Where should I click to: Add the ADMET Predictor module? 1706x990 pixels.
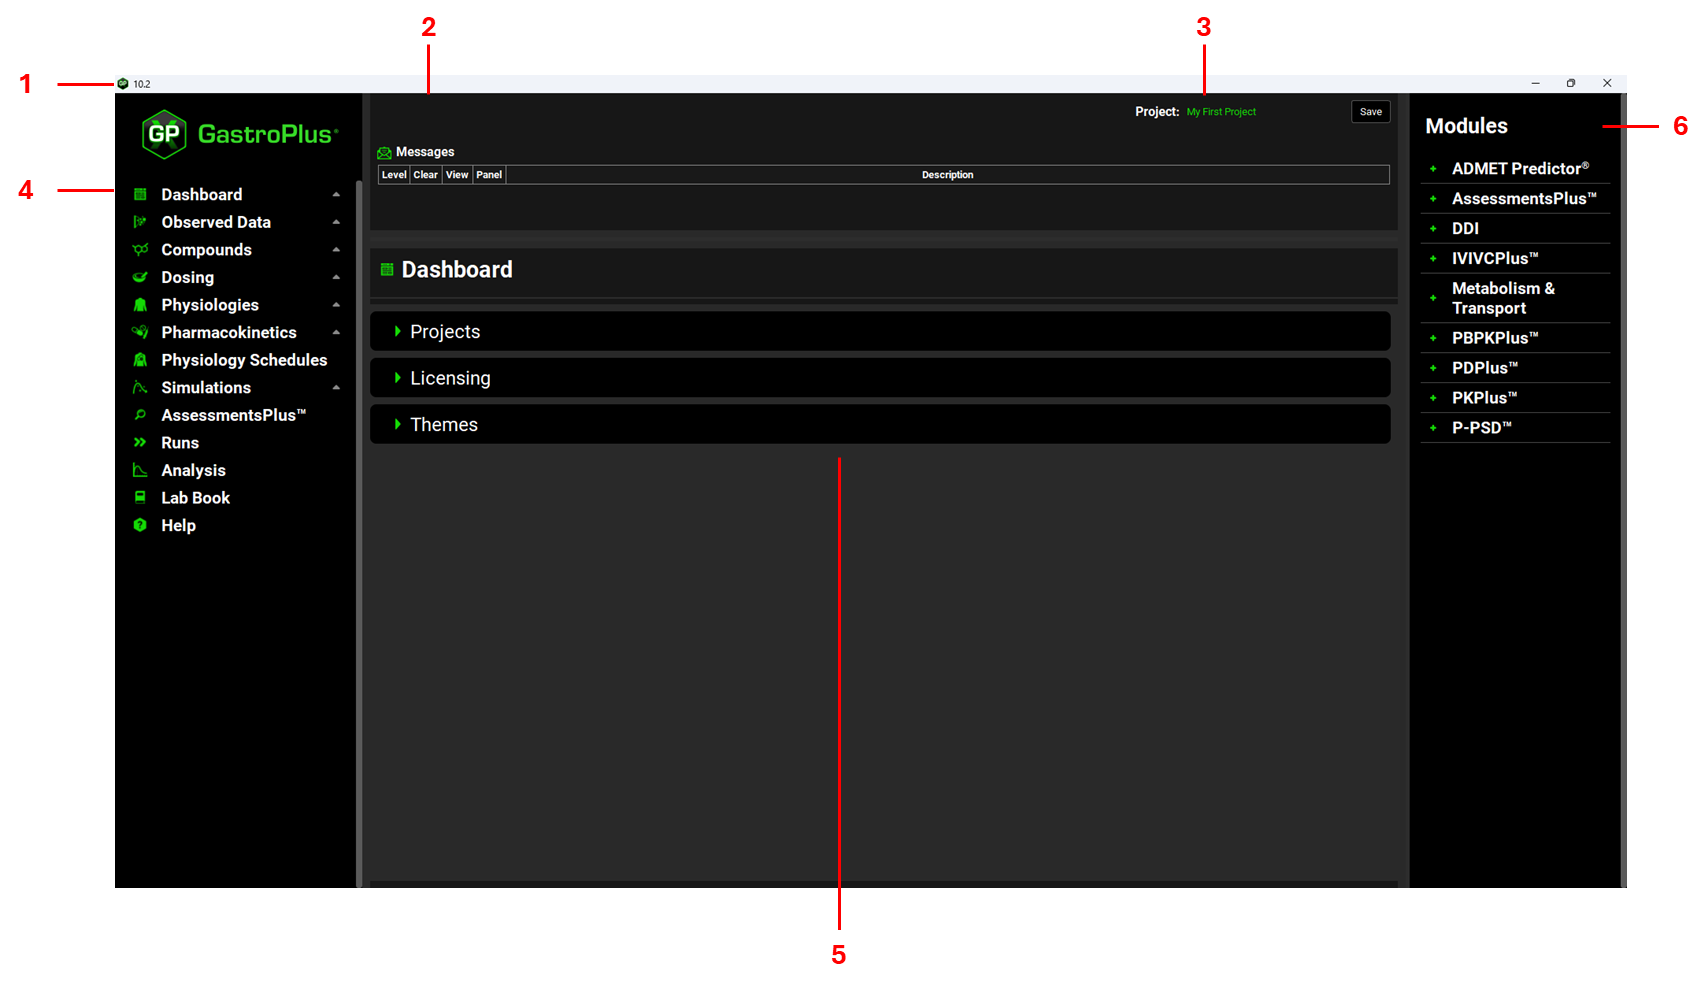tap(1433, 169)
